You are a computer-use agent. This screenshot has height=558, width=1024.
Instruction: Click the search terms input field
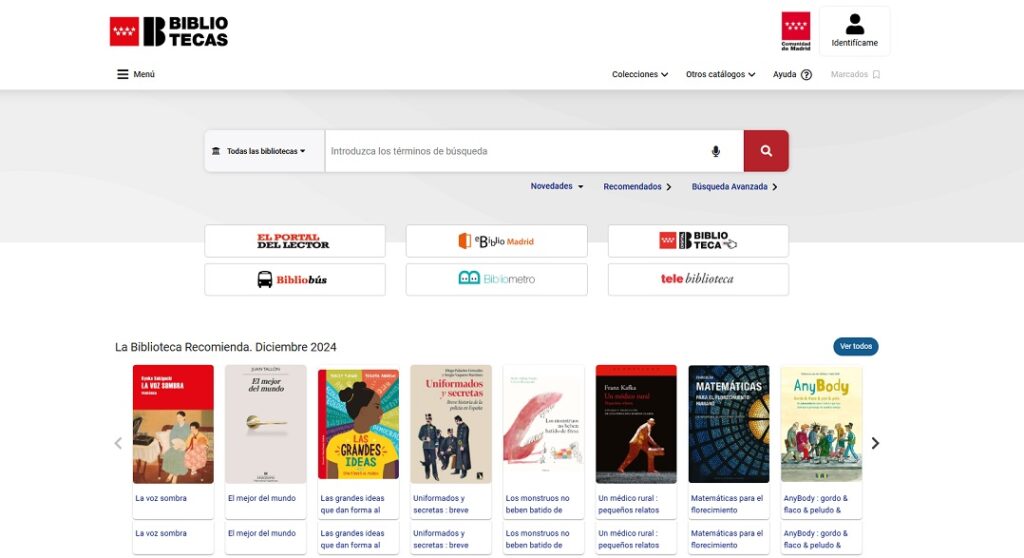pos(515,151)
